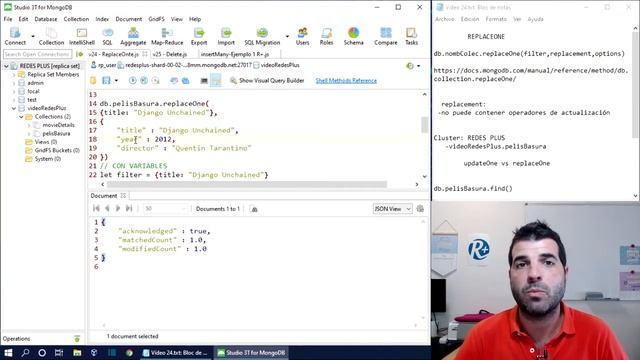Open Connect dropdown arrow
Screen dimensions: 640x360
pos(33,36)
